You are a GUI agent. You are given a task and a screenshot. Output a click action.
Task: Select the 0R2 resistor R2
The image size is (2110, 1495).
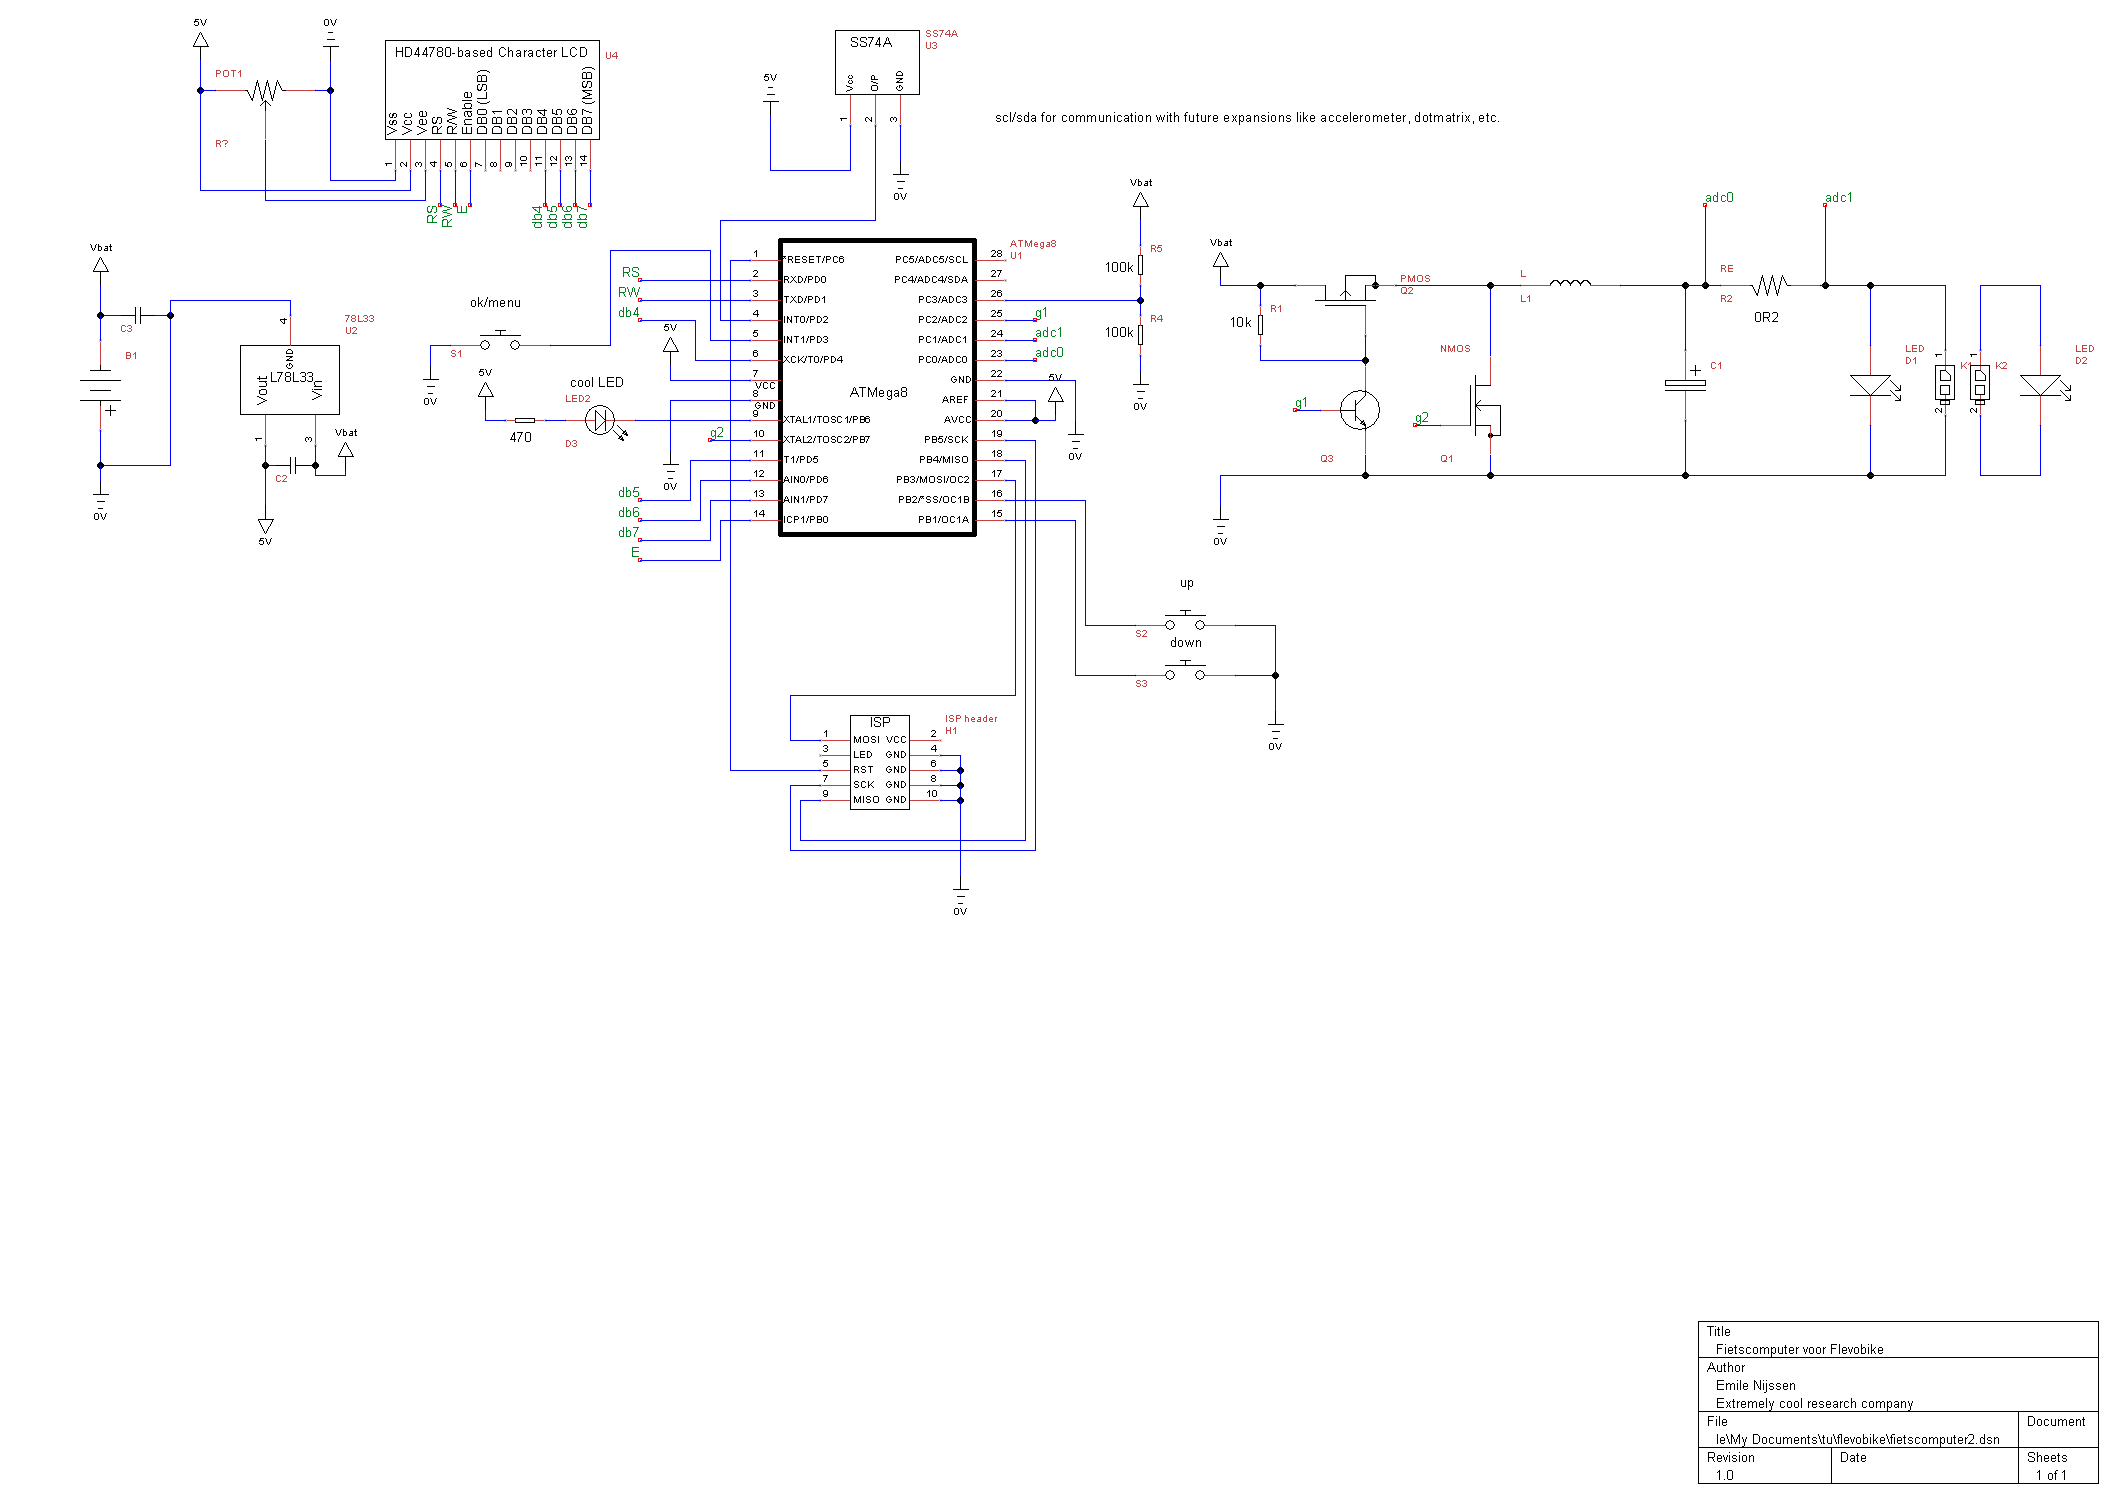coord(1770,285)
